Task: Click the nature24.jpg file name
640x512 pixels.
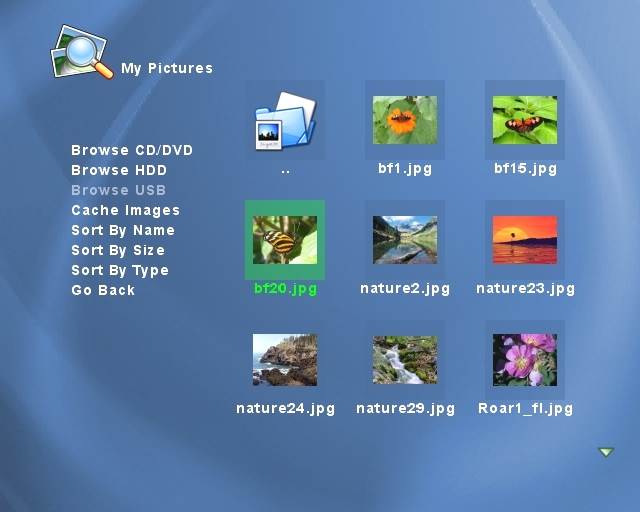Action: coord(285,409)
